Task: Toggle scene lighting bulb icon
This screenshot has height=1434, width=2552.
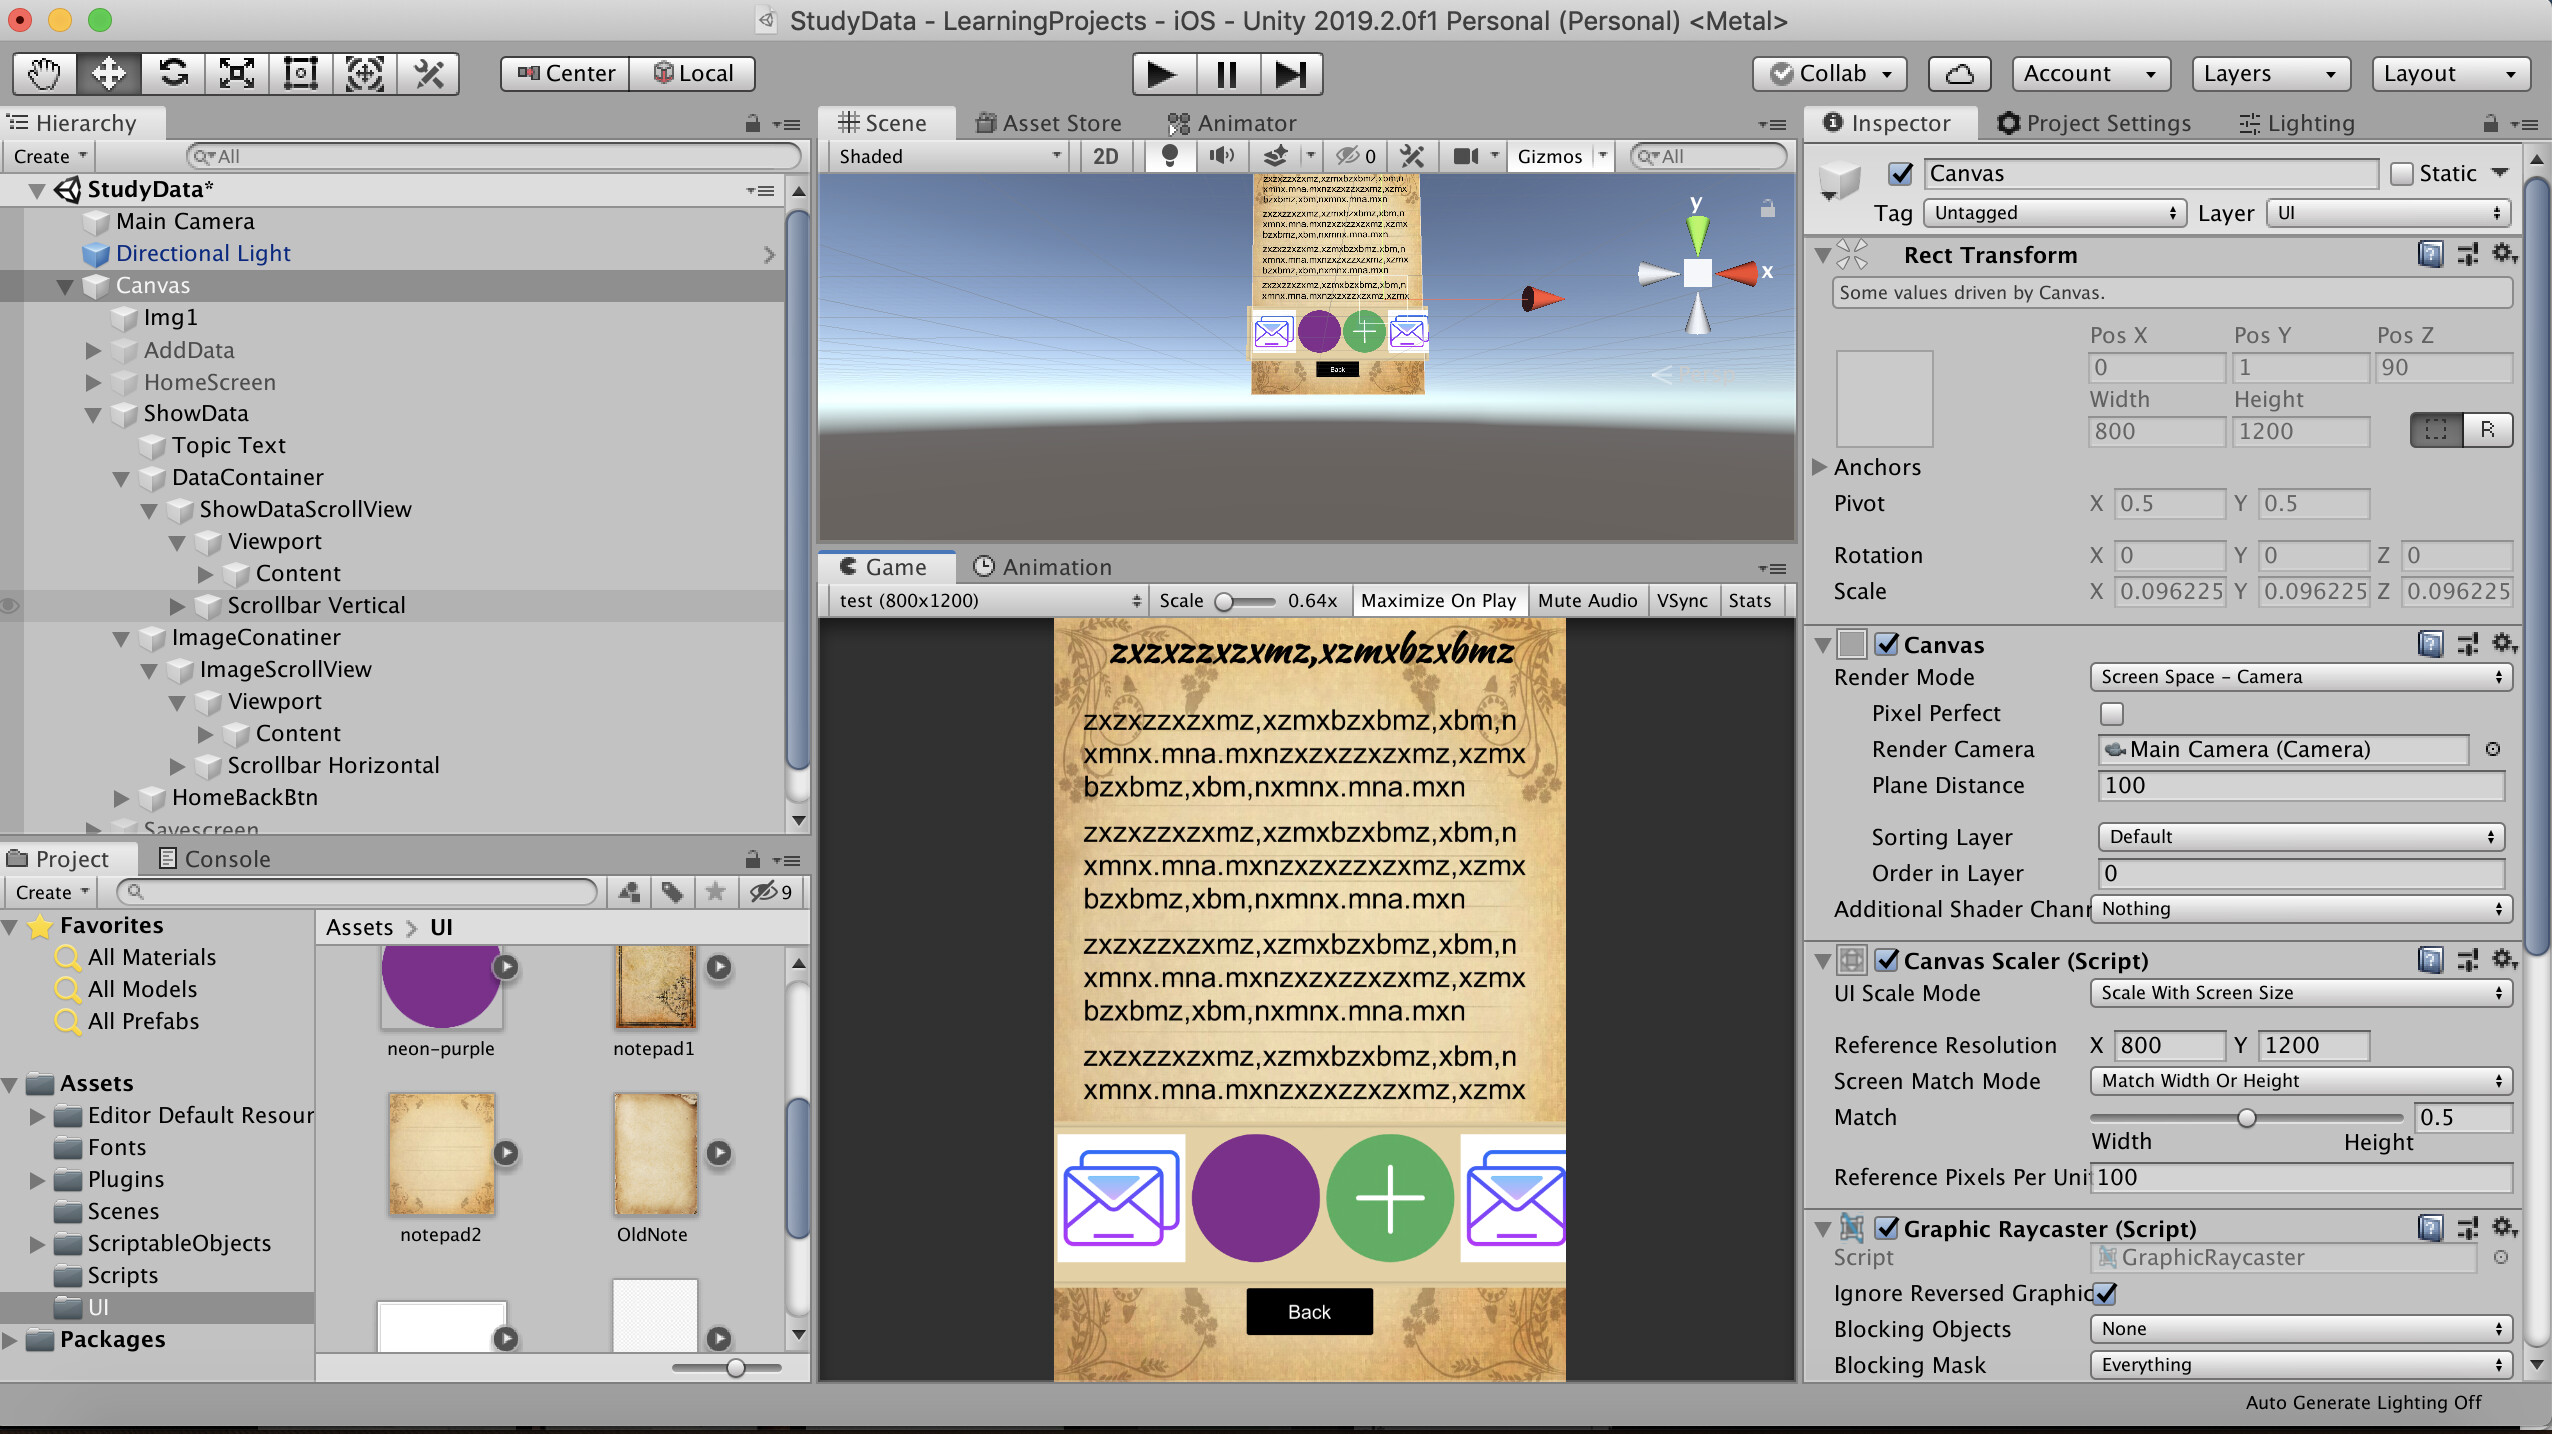Action: pyautogui.click(x=1168, y=156)
